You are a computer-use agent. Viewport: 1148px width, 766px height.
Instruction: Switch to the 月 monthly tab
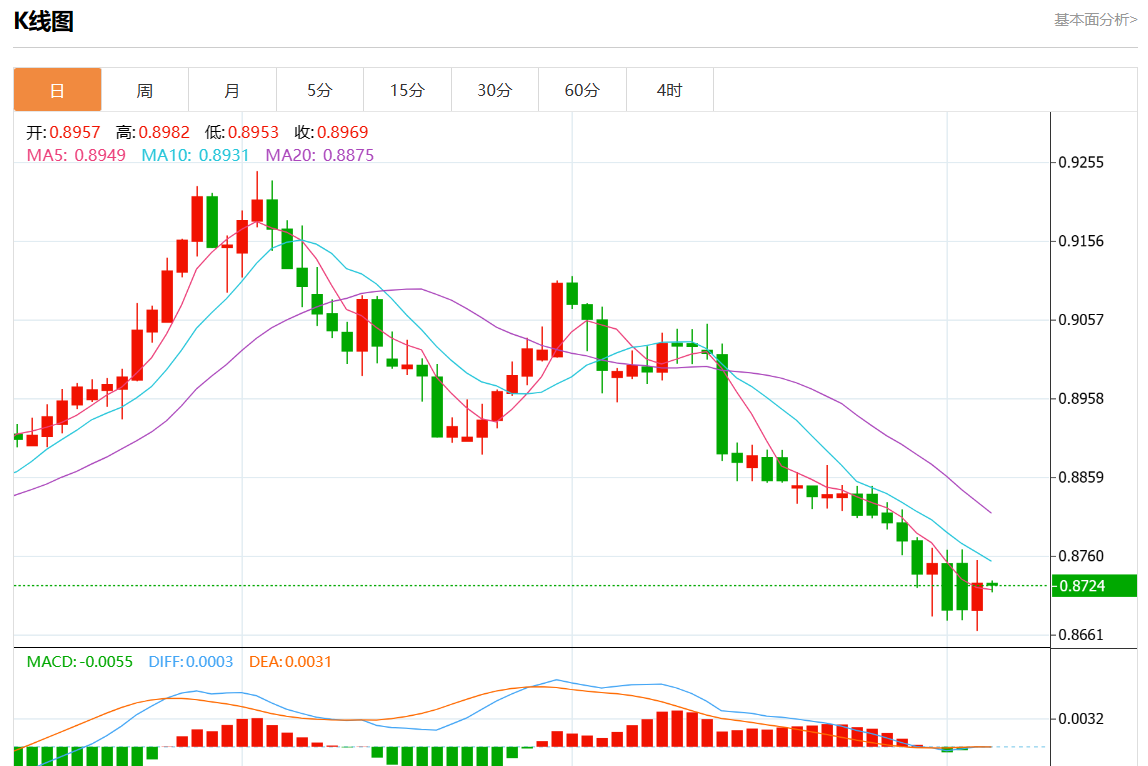232,90
